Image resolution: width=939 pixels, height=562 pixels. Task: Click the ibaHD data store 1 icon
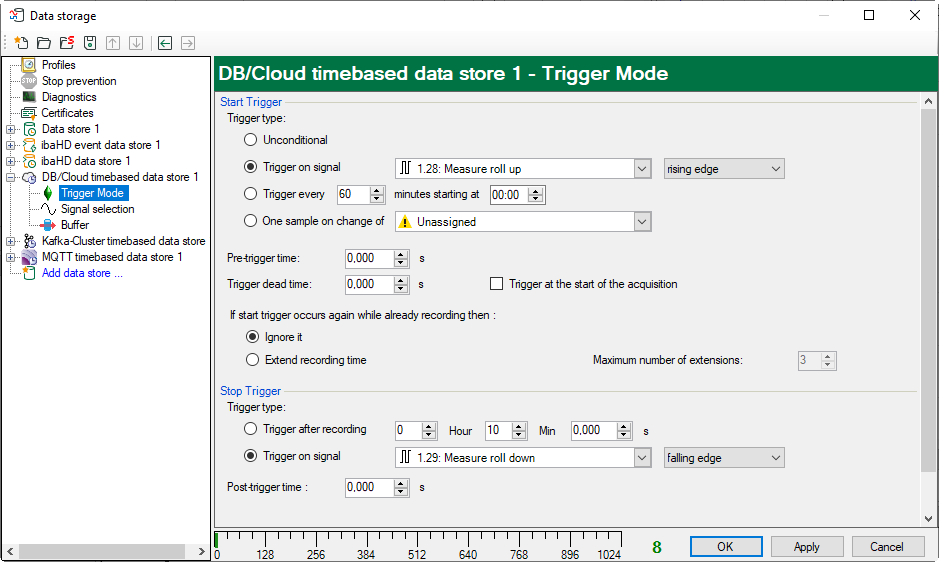click(29, 161)
